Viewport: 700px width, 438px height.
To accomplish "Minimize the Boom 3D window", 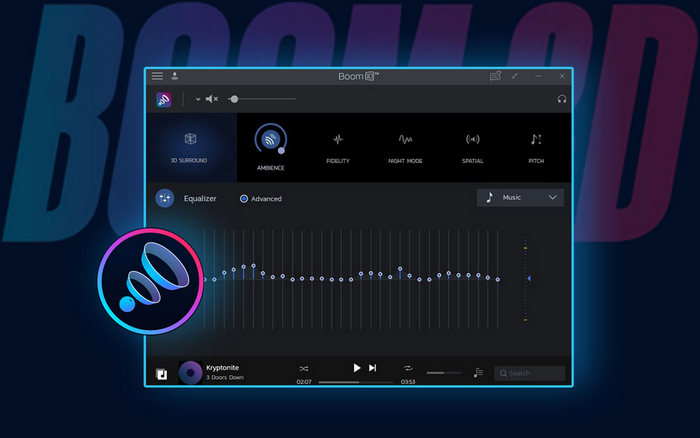I will [539, 76].
